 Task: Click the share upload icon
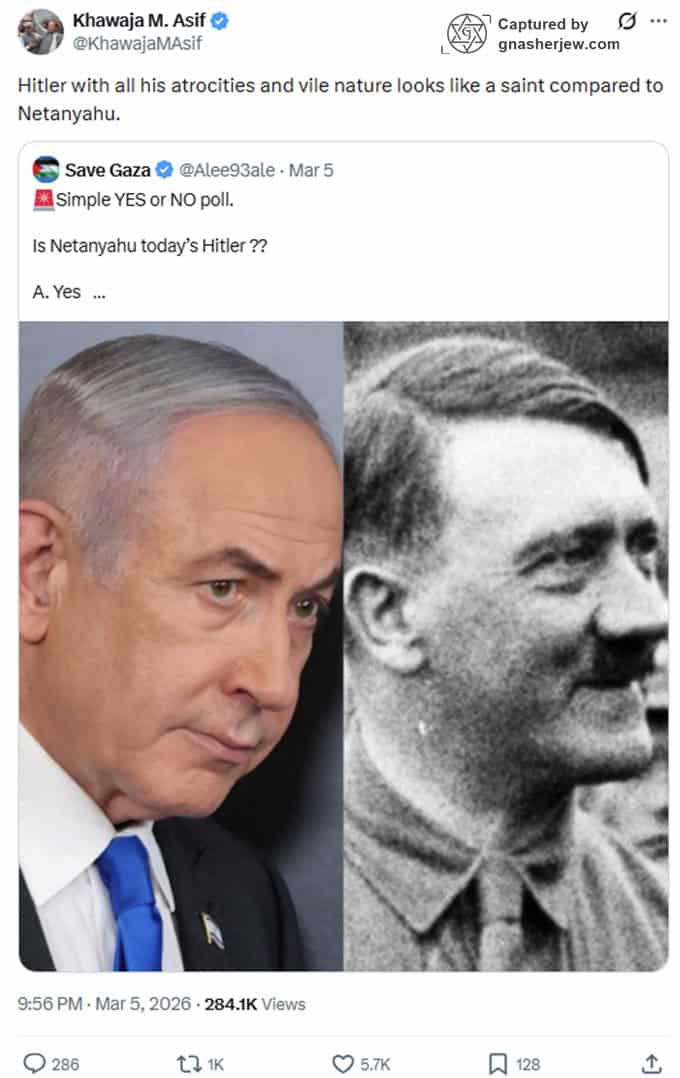[651, 1063]
